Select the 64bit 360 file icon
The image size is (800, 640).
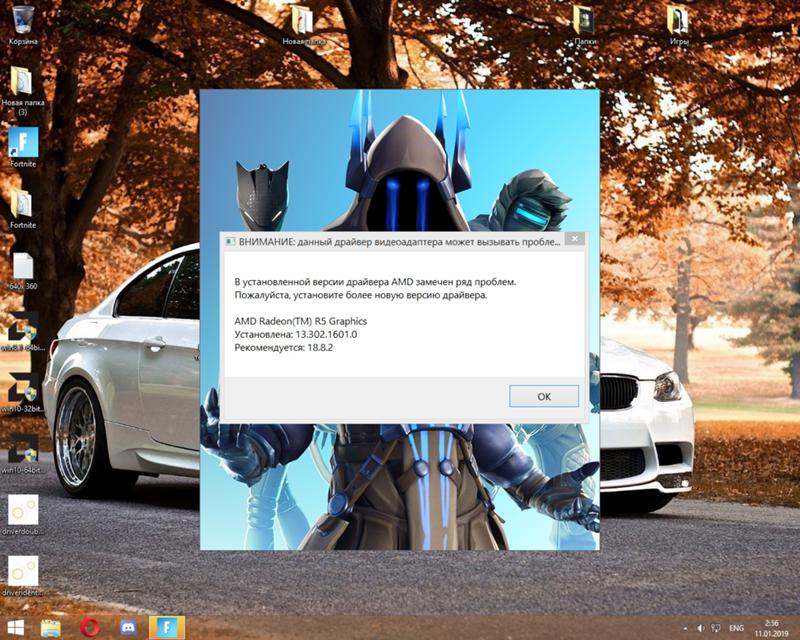click(x=23, y=271)
